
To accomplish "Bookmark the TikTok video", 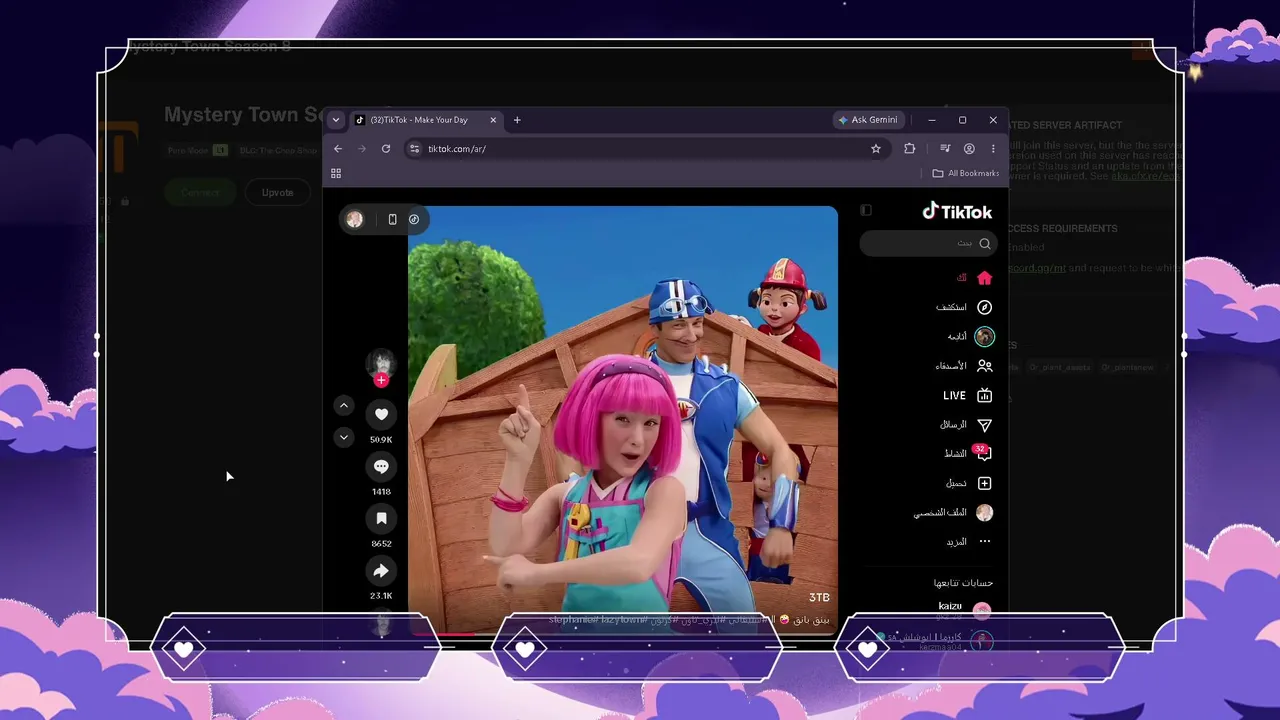I will point(381,518).
